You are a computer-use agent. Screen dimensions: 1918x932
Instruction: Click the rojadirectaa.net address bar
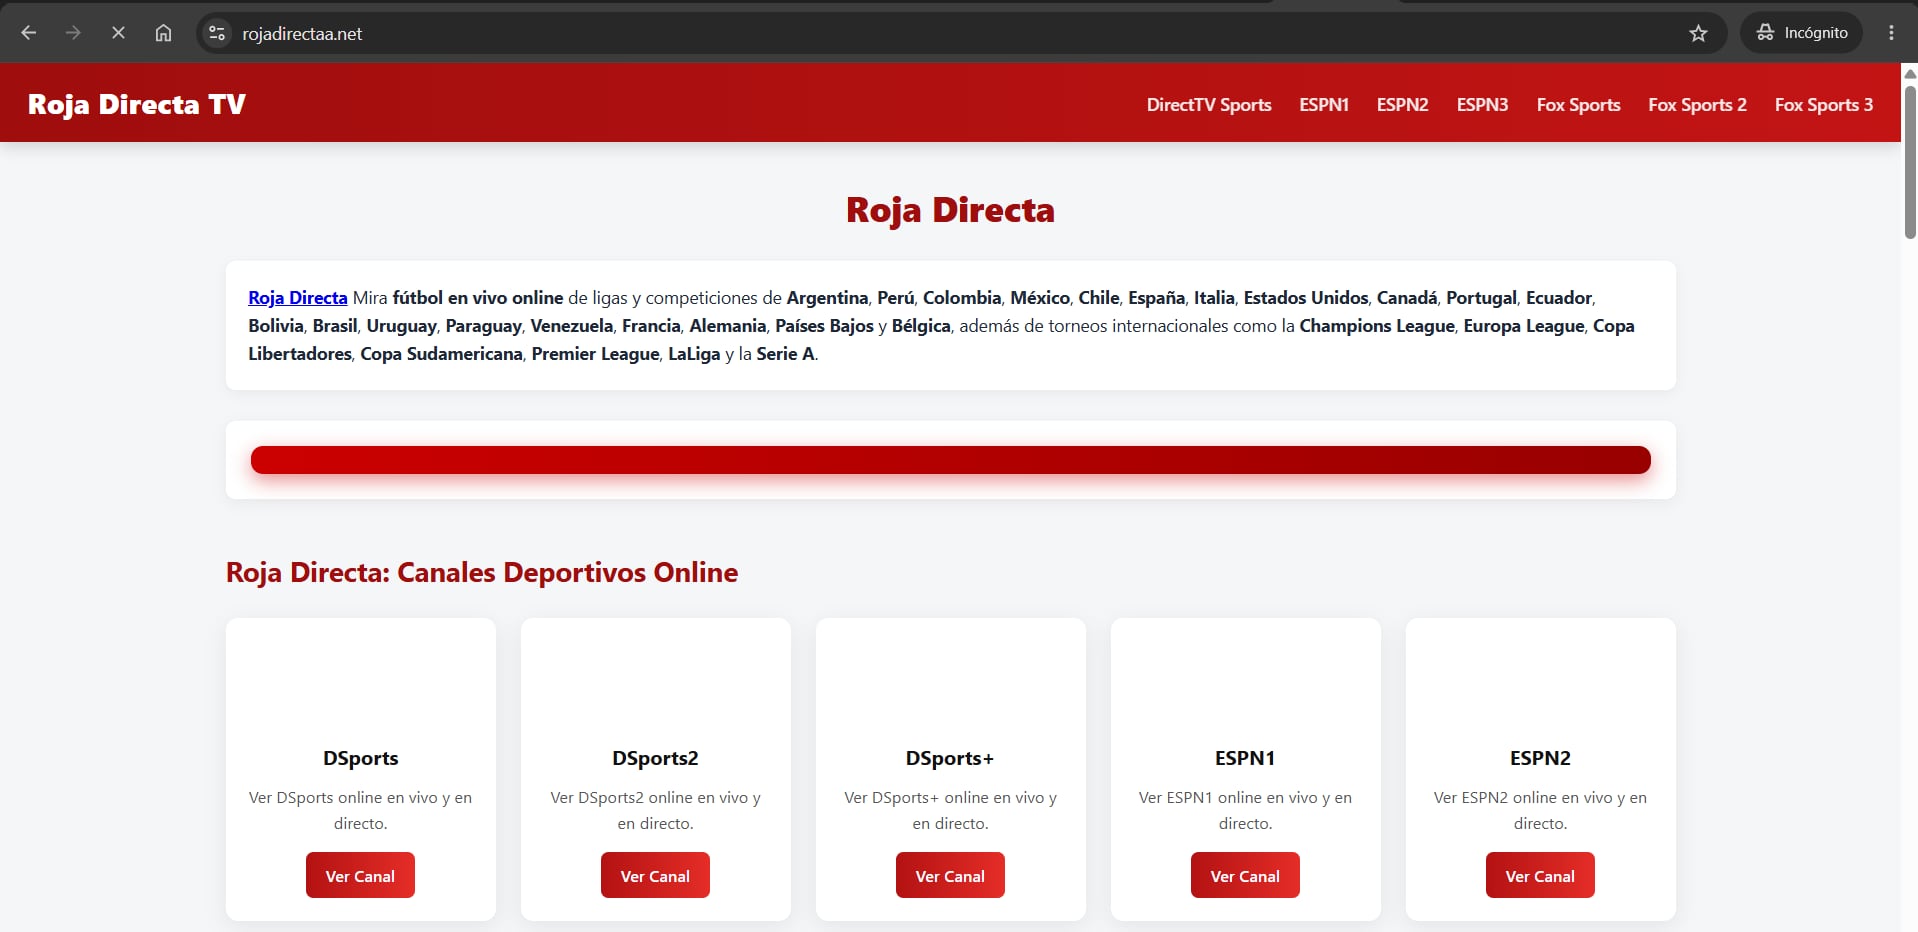[x=960, y=33]
